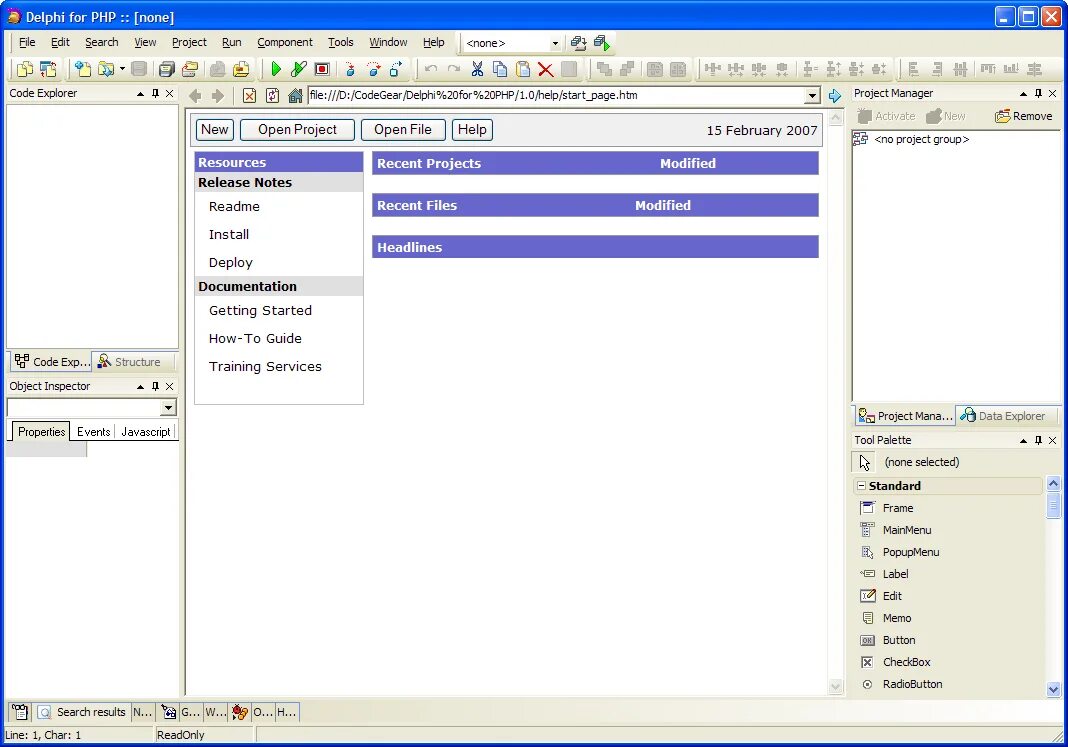
Task: Open the How-To Guide link
Action: 255,338
